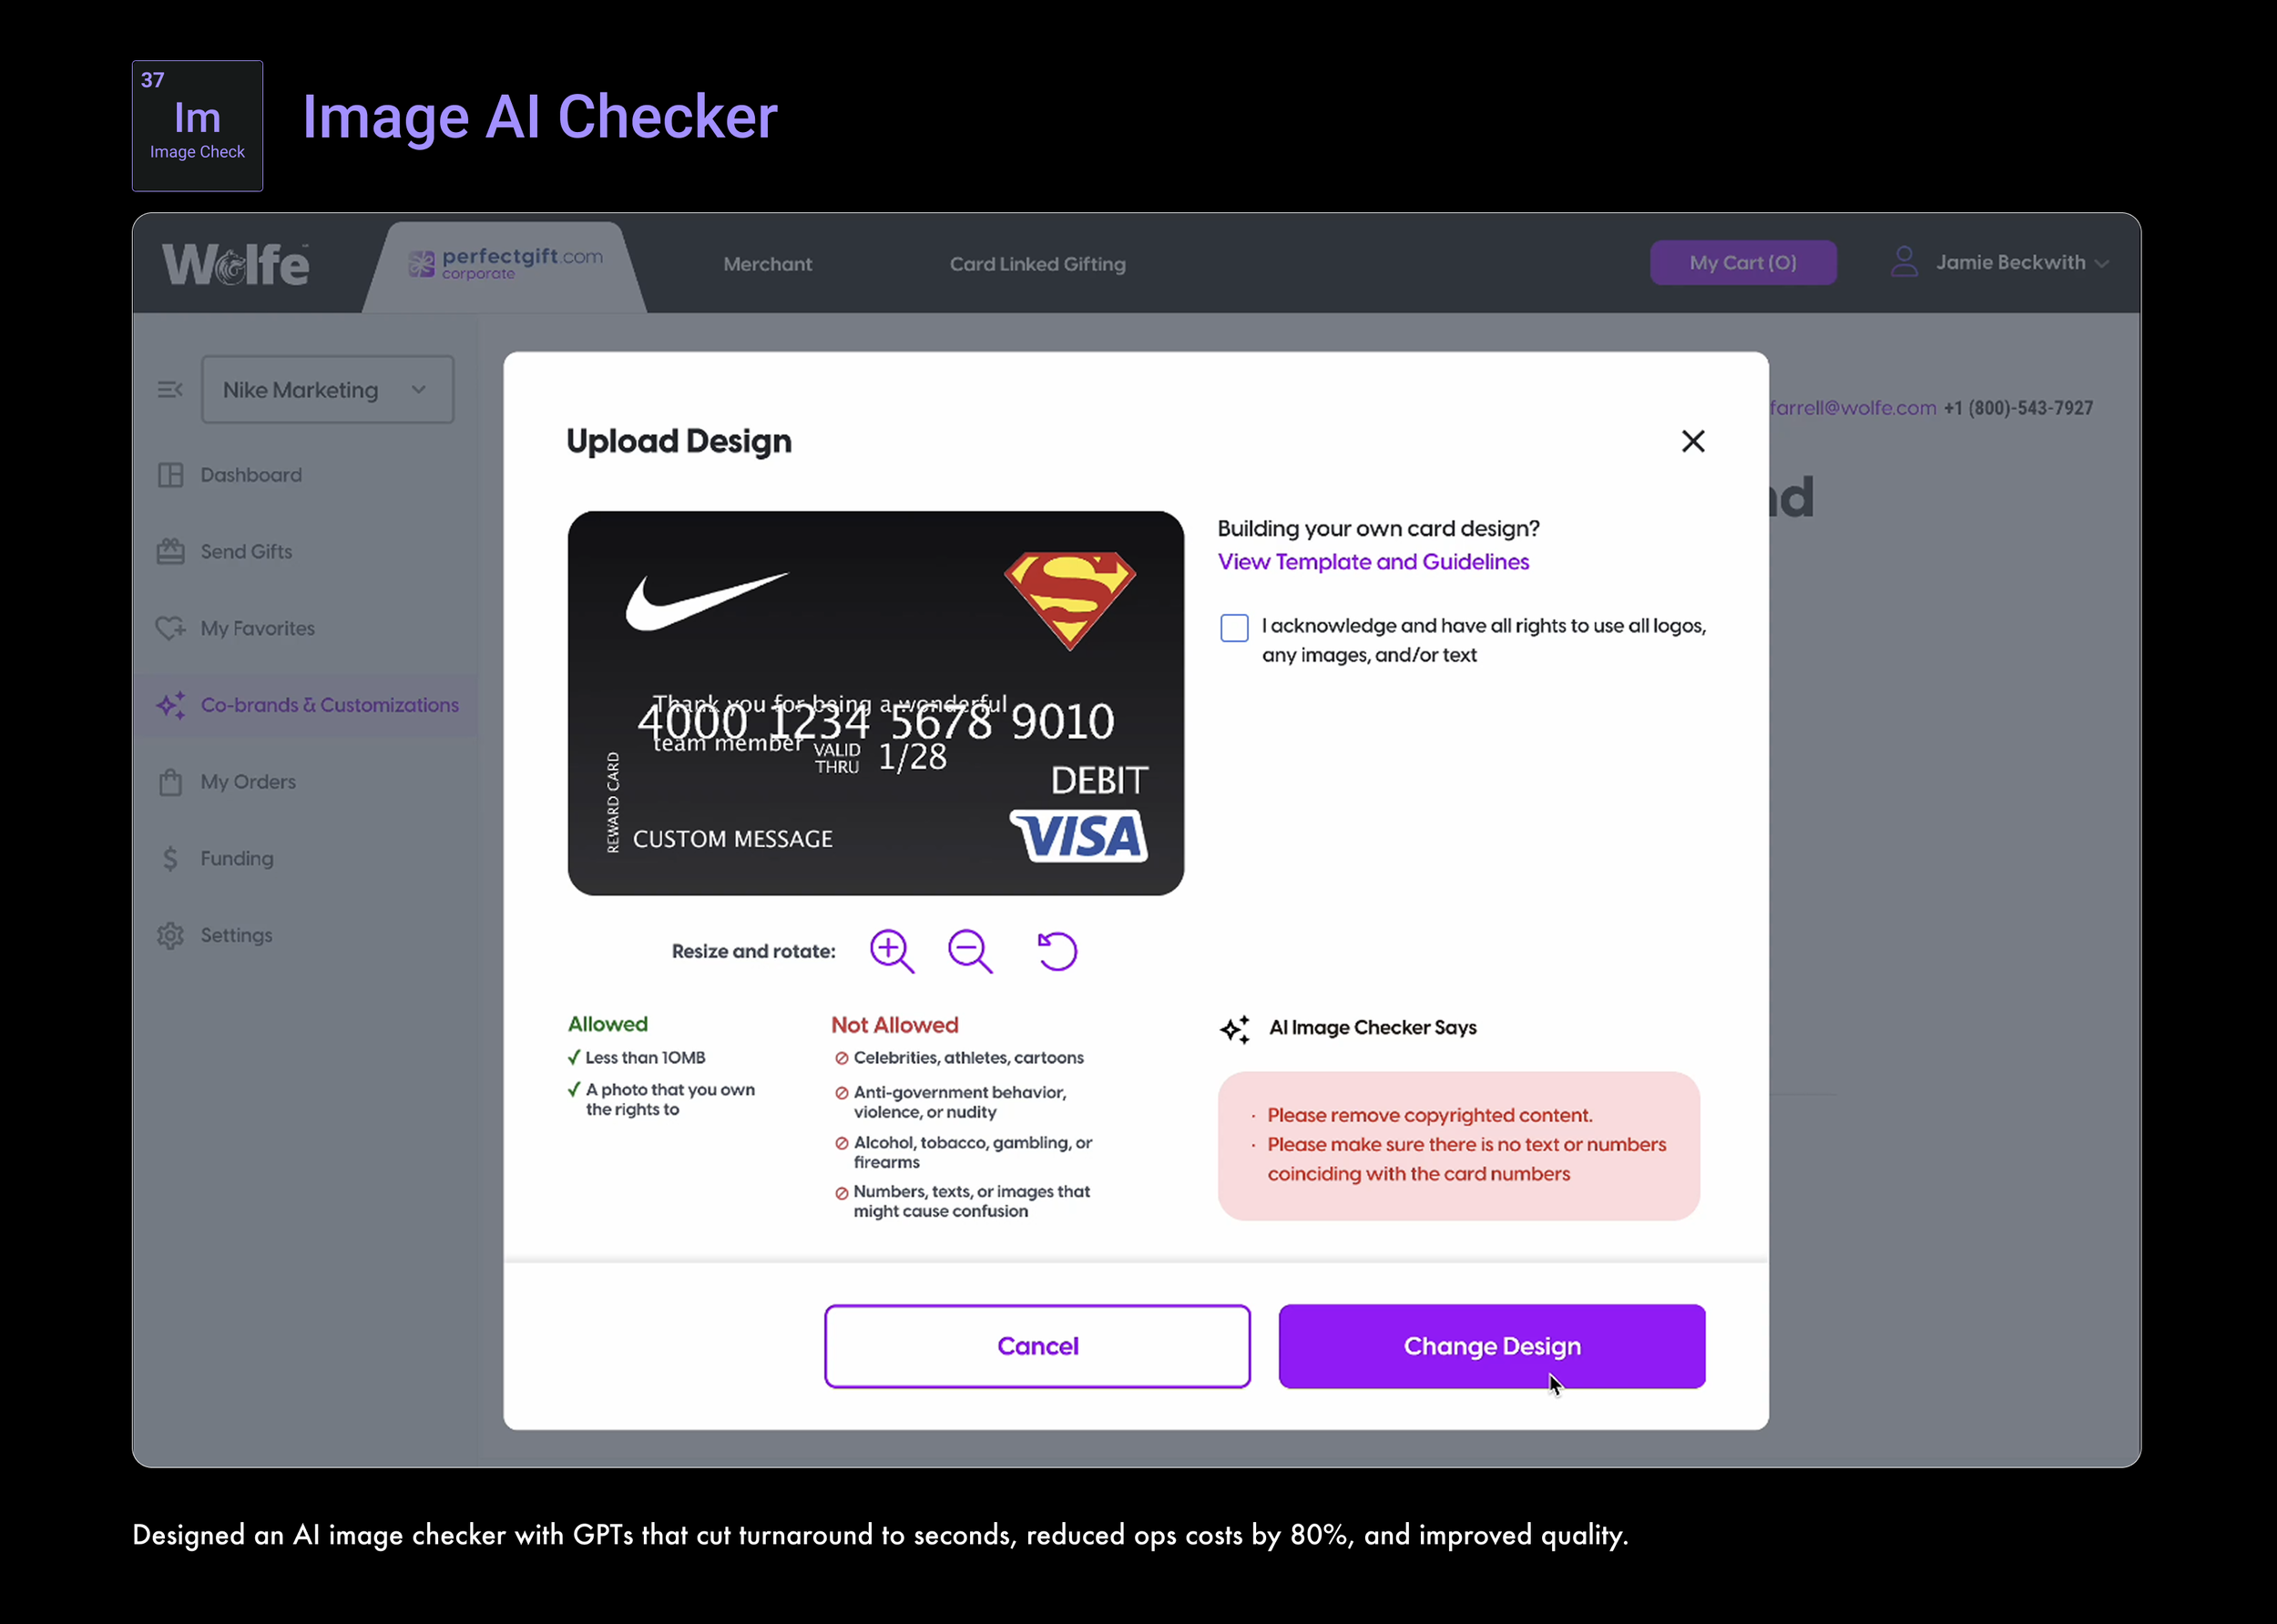2277x1624 pixels.
Task: Rotate the card design using the rotate icon
Action: 1056,950
